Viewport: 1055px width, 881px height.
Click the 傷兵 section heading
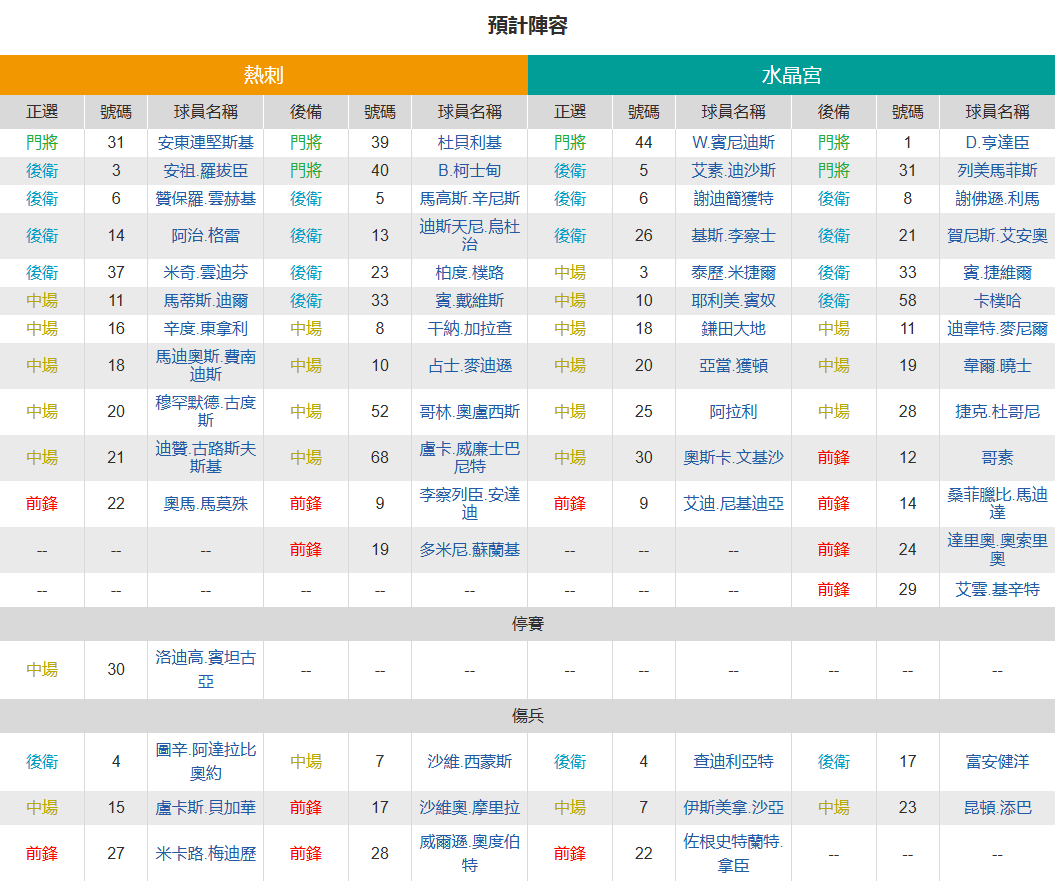(x=528, y=715)
